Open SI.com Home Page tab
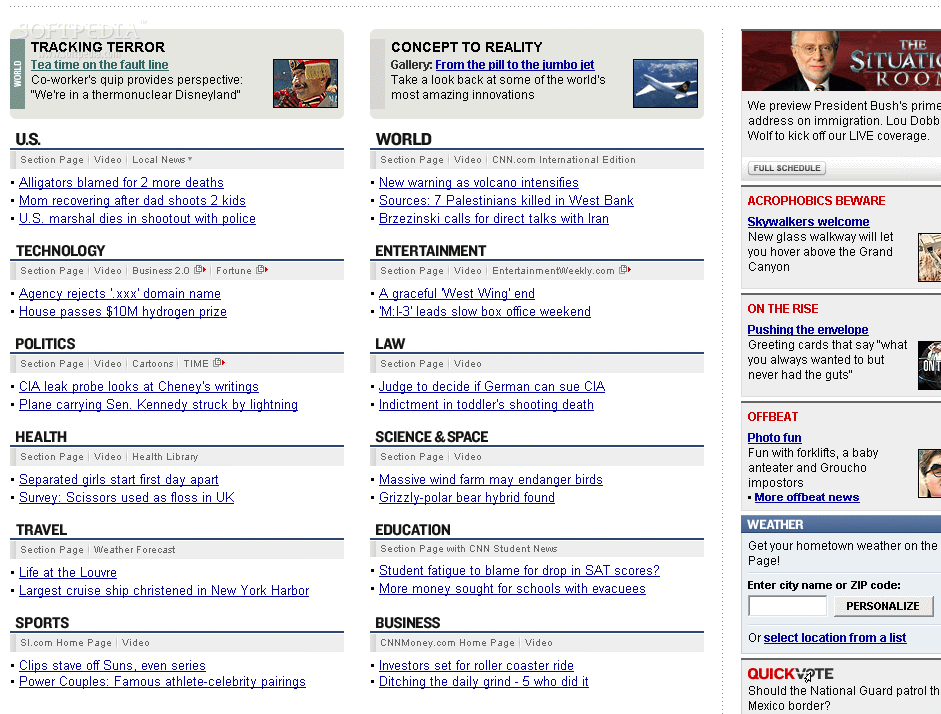The image size is (941, 714). point(66,643)
